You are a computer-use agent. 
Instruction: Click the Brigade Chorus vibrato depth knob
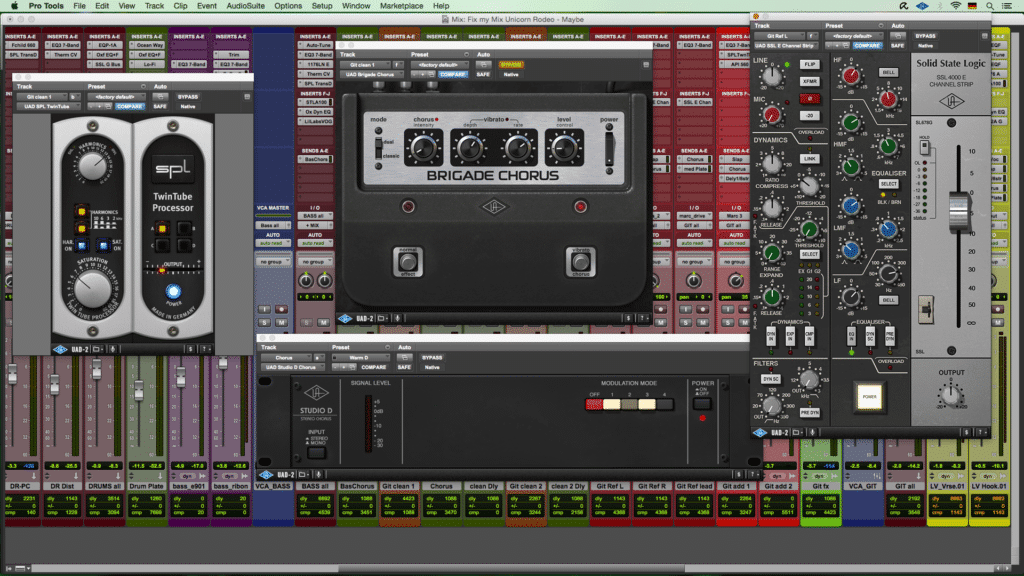point(470,148)
